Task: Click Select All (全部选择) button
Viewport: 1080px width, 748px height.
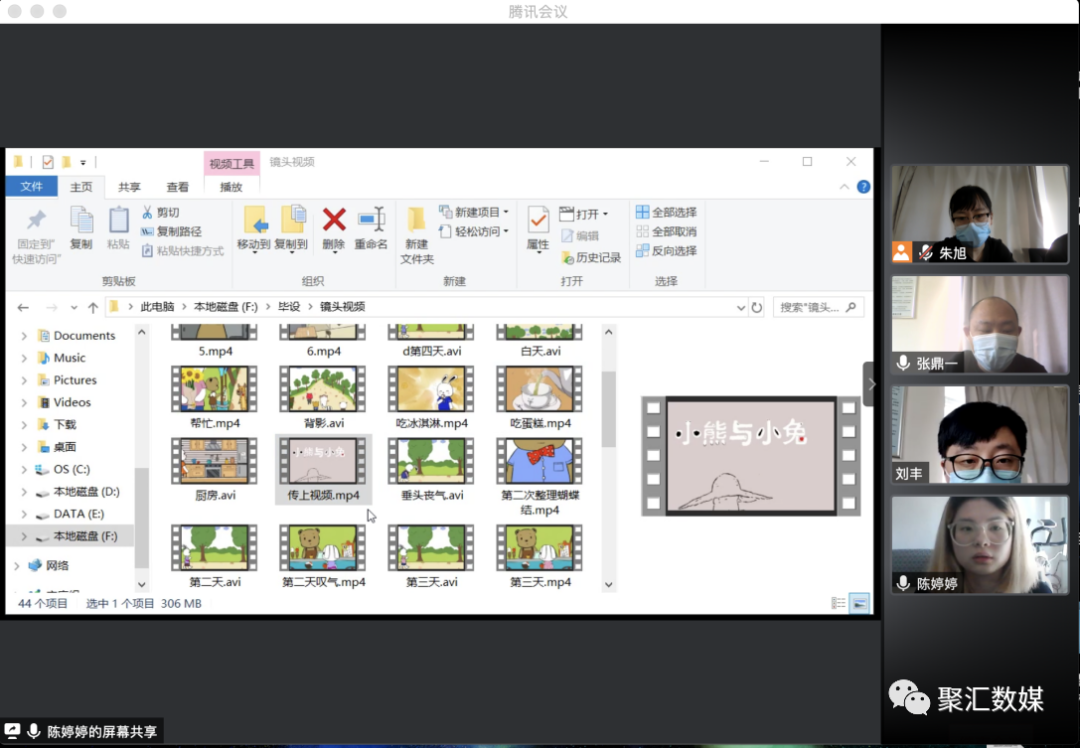Action: click(x=666, y=212)
